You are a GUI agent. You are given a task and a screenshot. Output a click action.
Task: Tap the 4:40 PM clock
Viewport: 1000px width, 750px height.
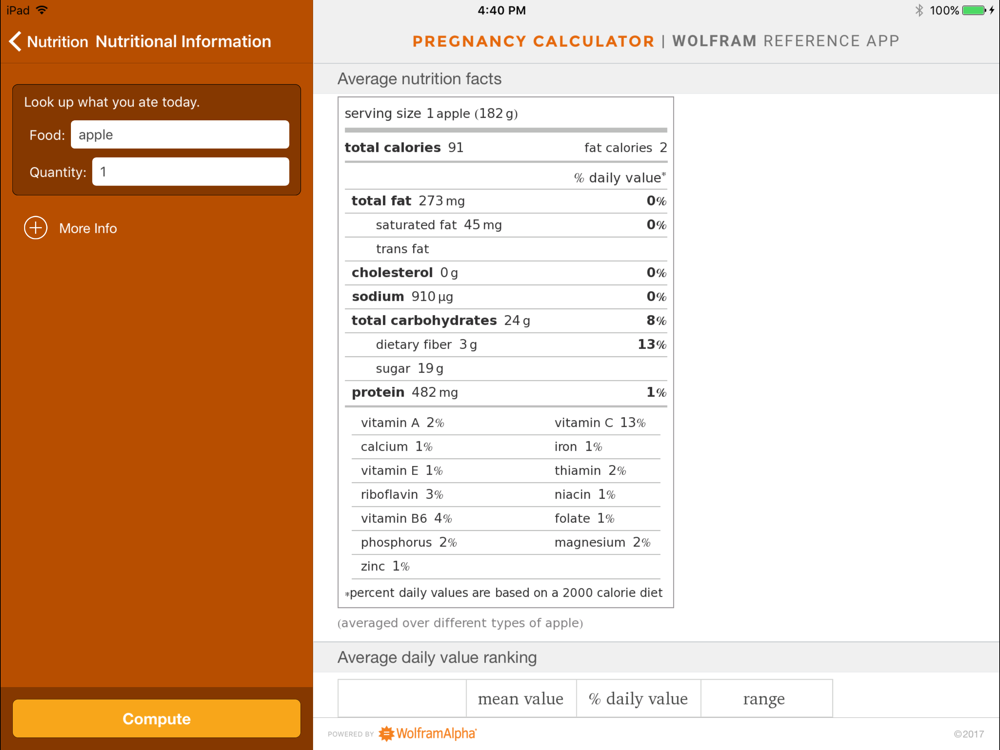[x=502, y=10]
